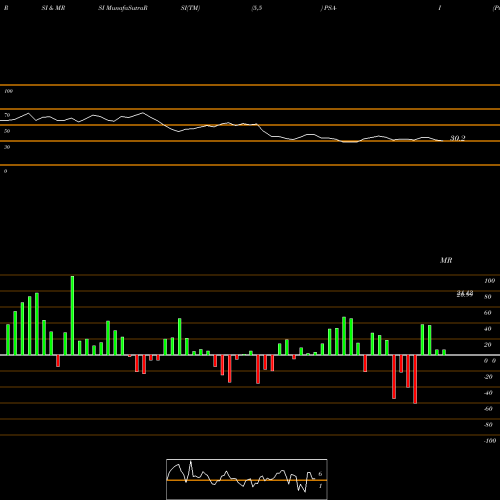Image resolution: width=500 pixels, height=500 pixels.
Task: Click the 80 label on MR axis
Action: tap(488, 297)
